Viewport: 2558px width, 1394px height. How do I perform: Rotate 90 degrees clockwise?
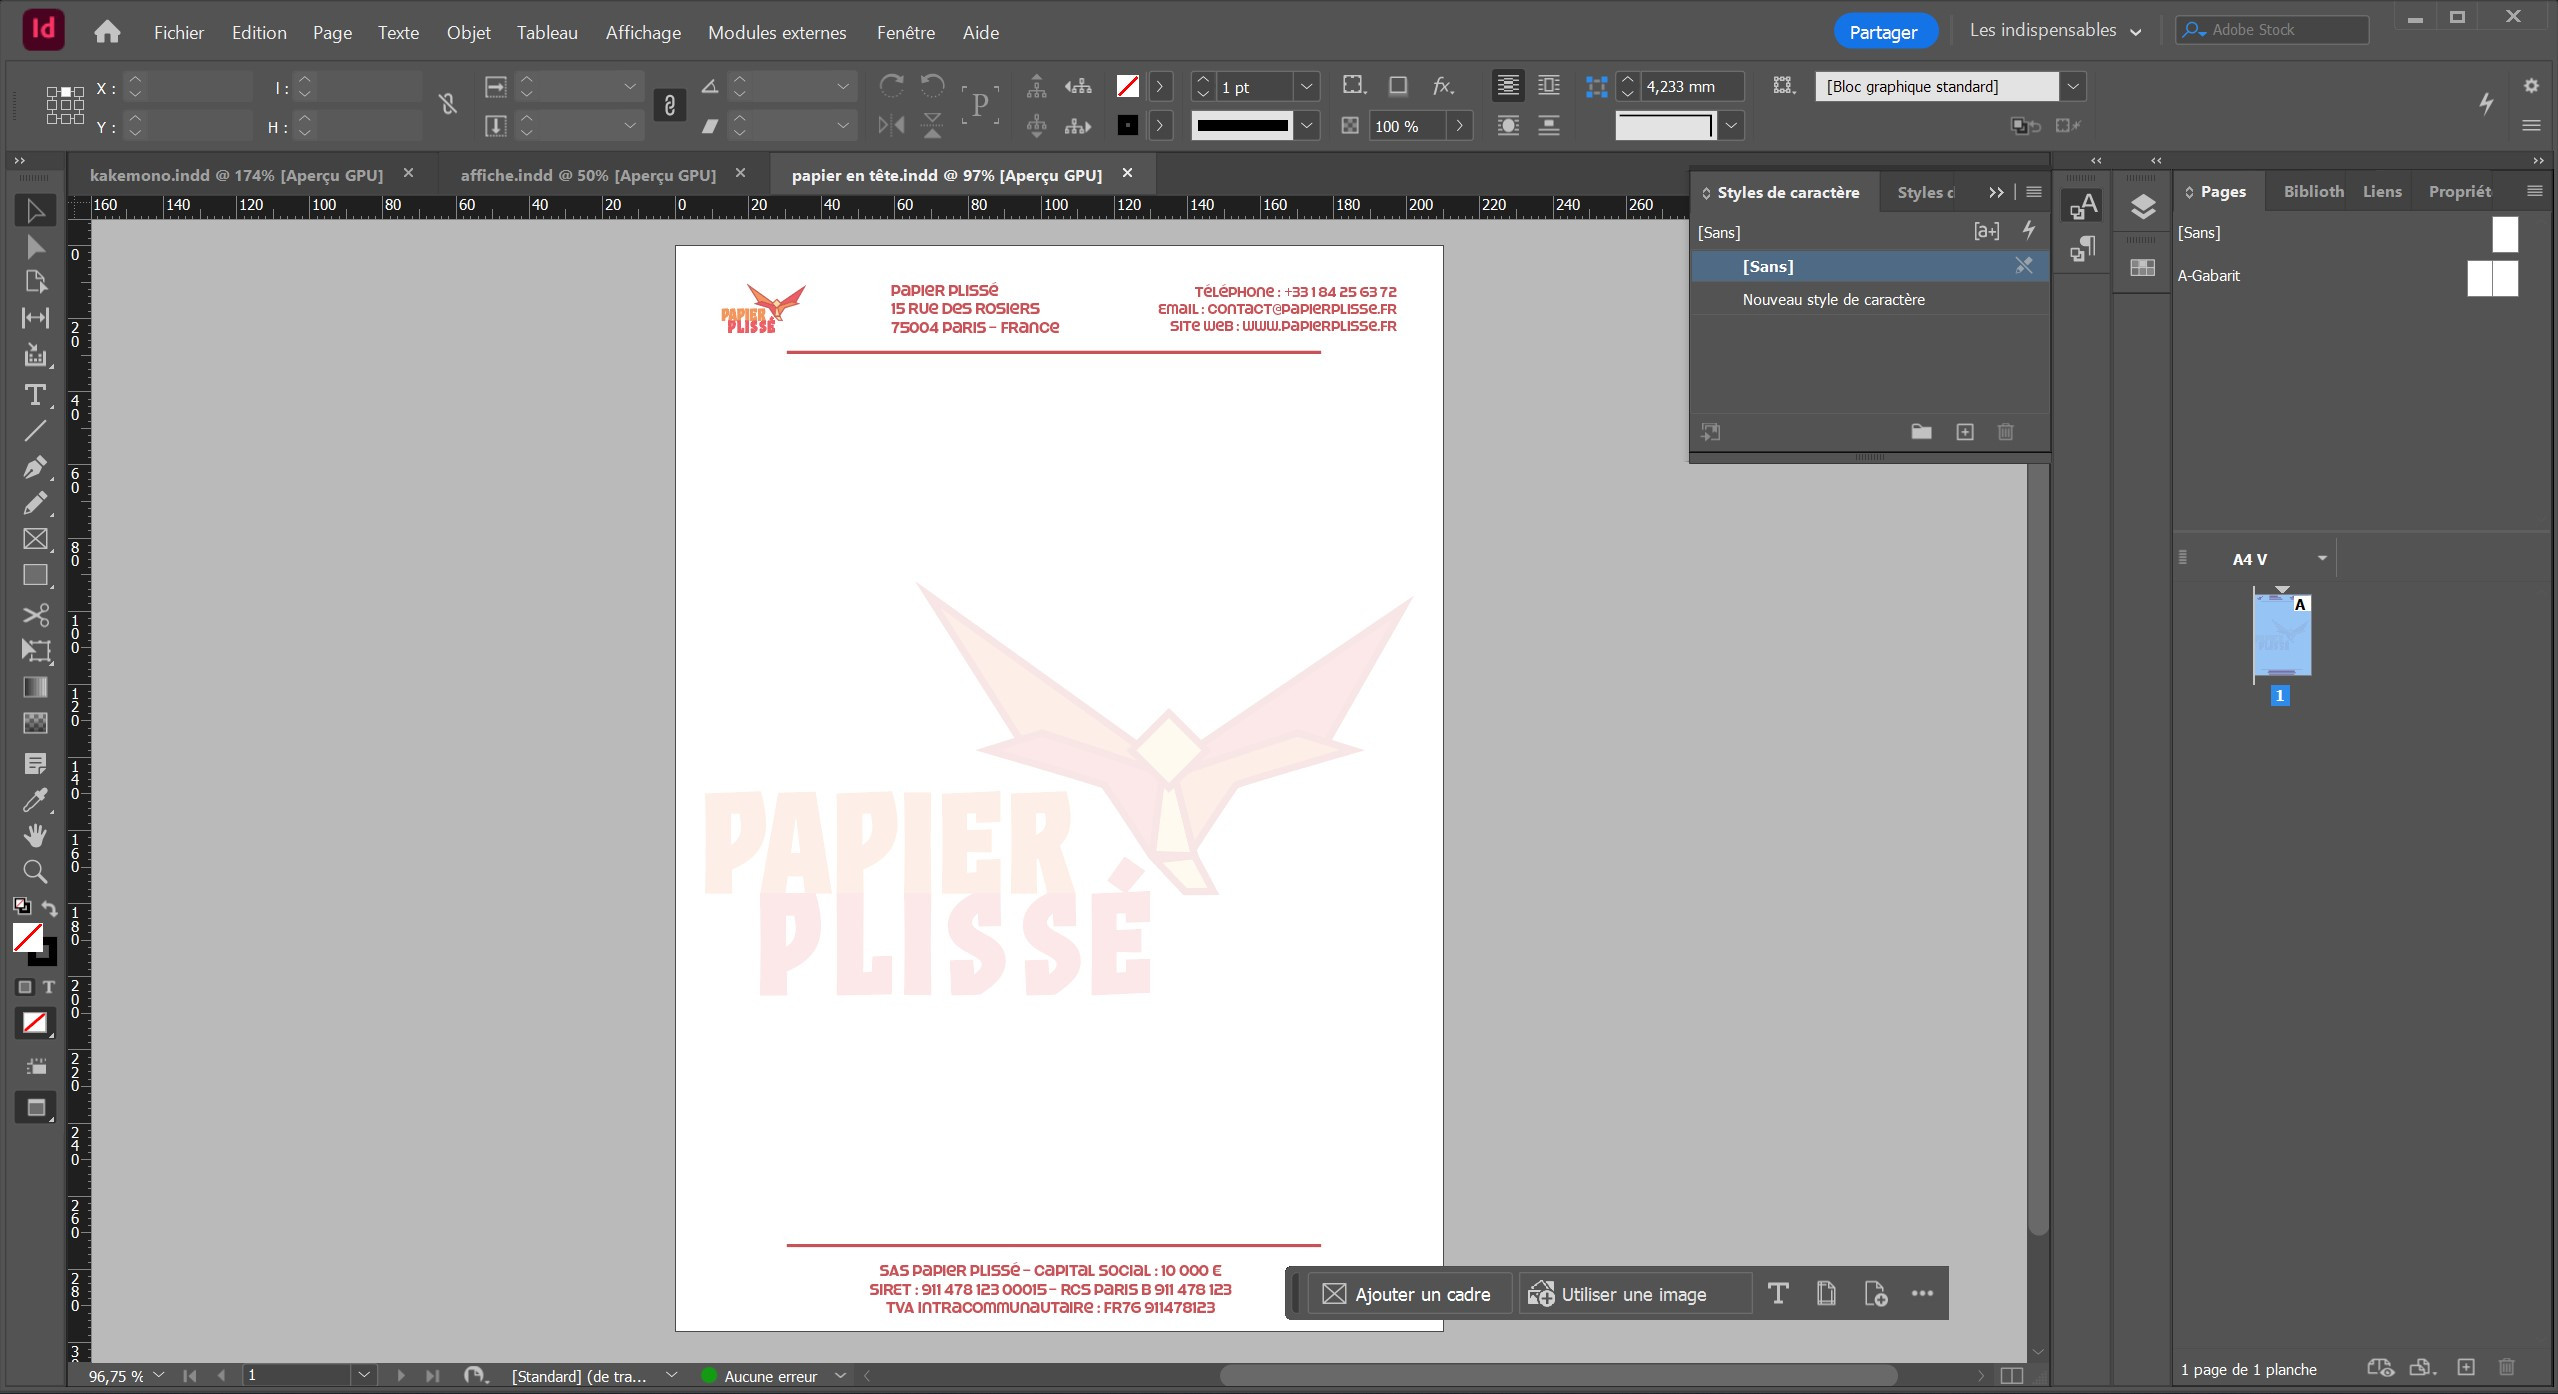tap(891, 86)
